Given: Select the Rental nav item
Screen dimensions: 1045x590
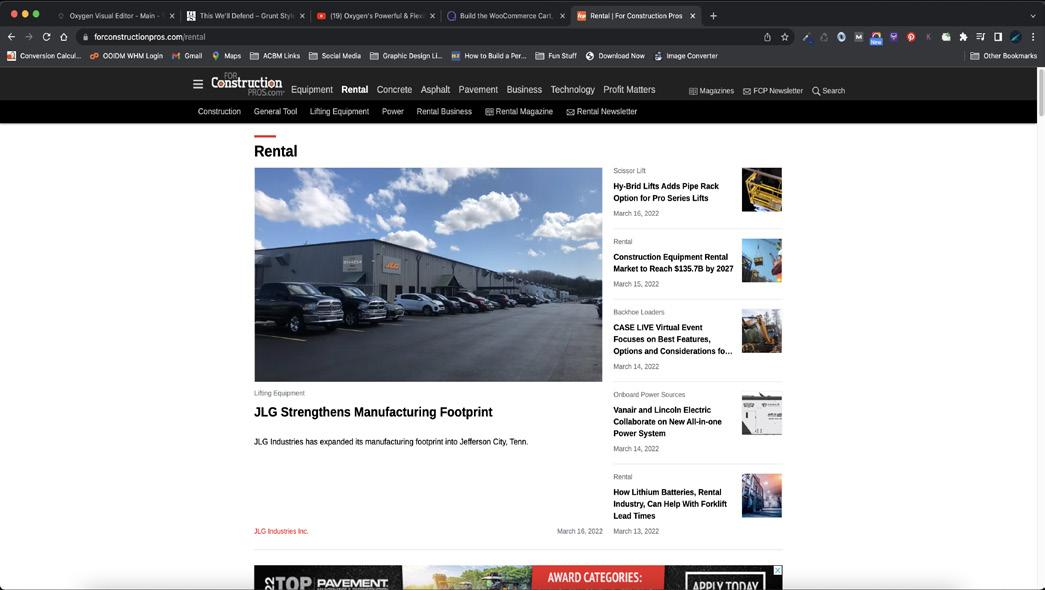Looking at the screenshot, I should point(355,89).
